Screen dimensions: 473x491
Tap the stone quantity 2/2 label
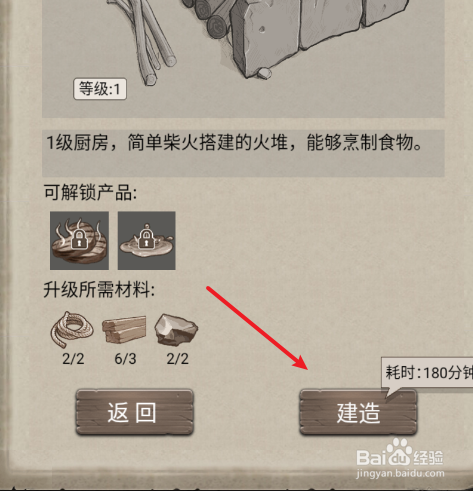[177, 359]
